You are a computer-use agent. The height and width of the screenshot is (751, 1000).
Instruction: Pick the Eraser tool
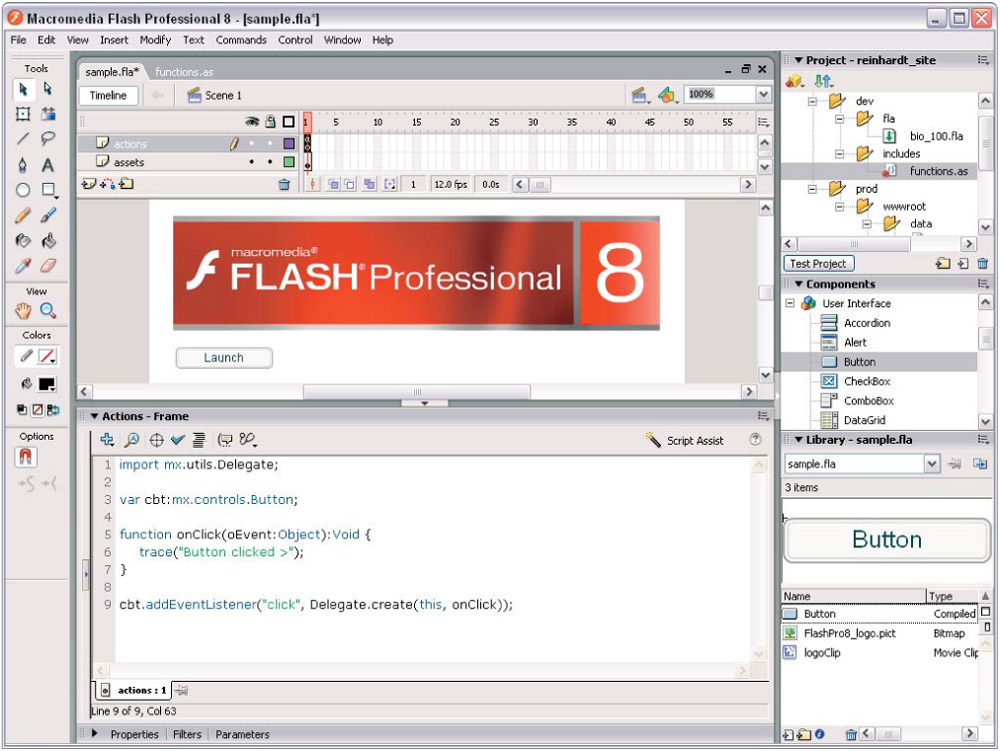coord(47,266)
